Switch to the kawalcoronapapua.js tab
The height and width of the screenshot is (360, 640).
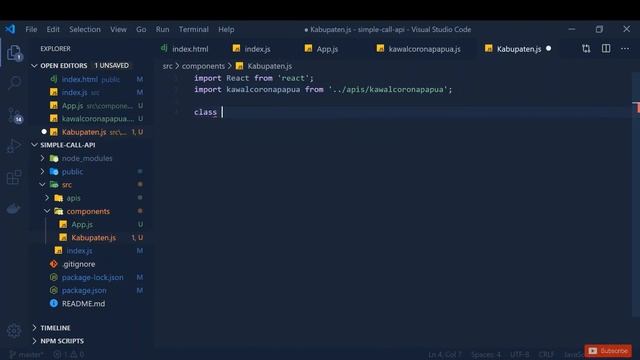[419, 49]
